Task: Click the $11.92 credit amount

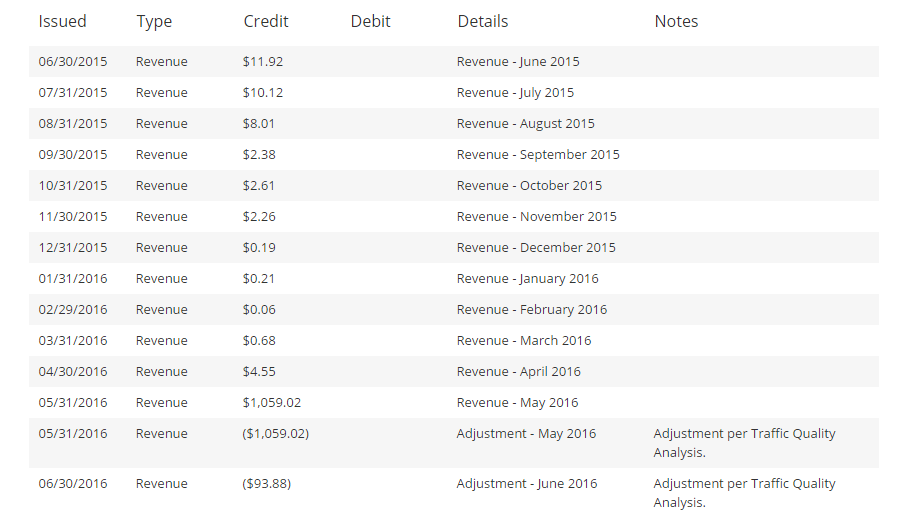Action: [x=262, y=61]
